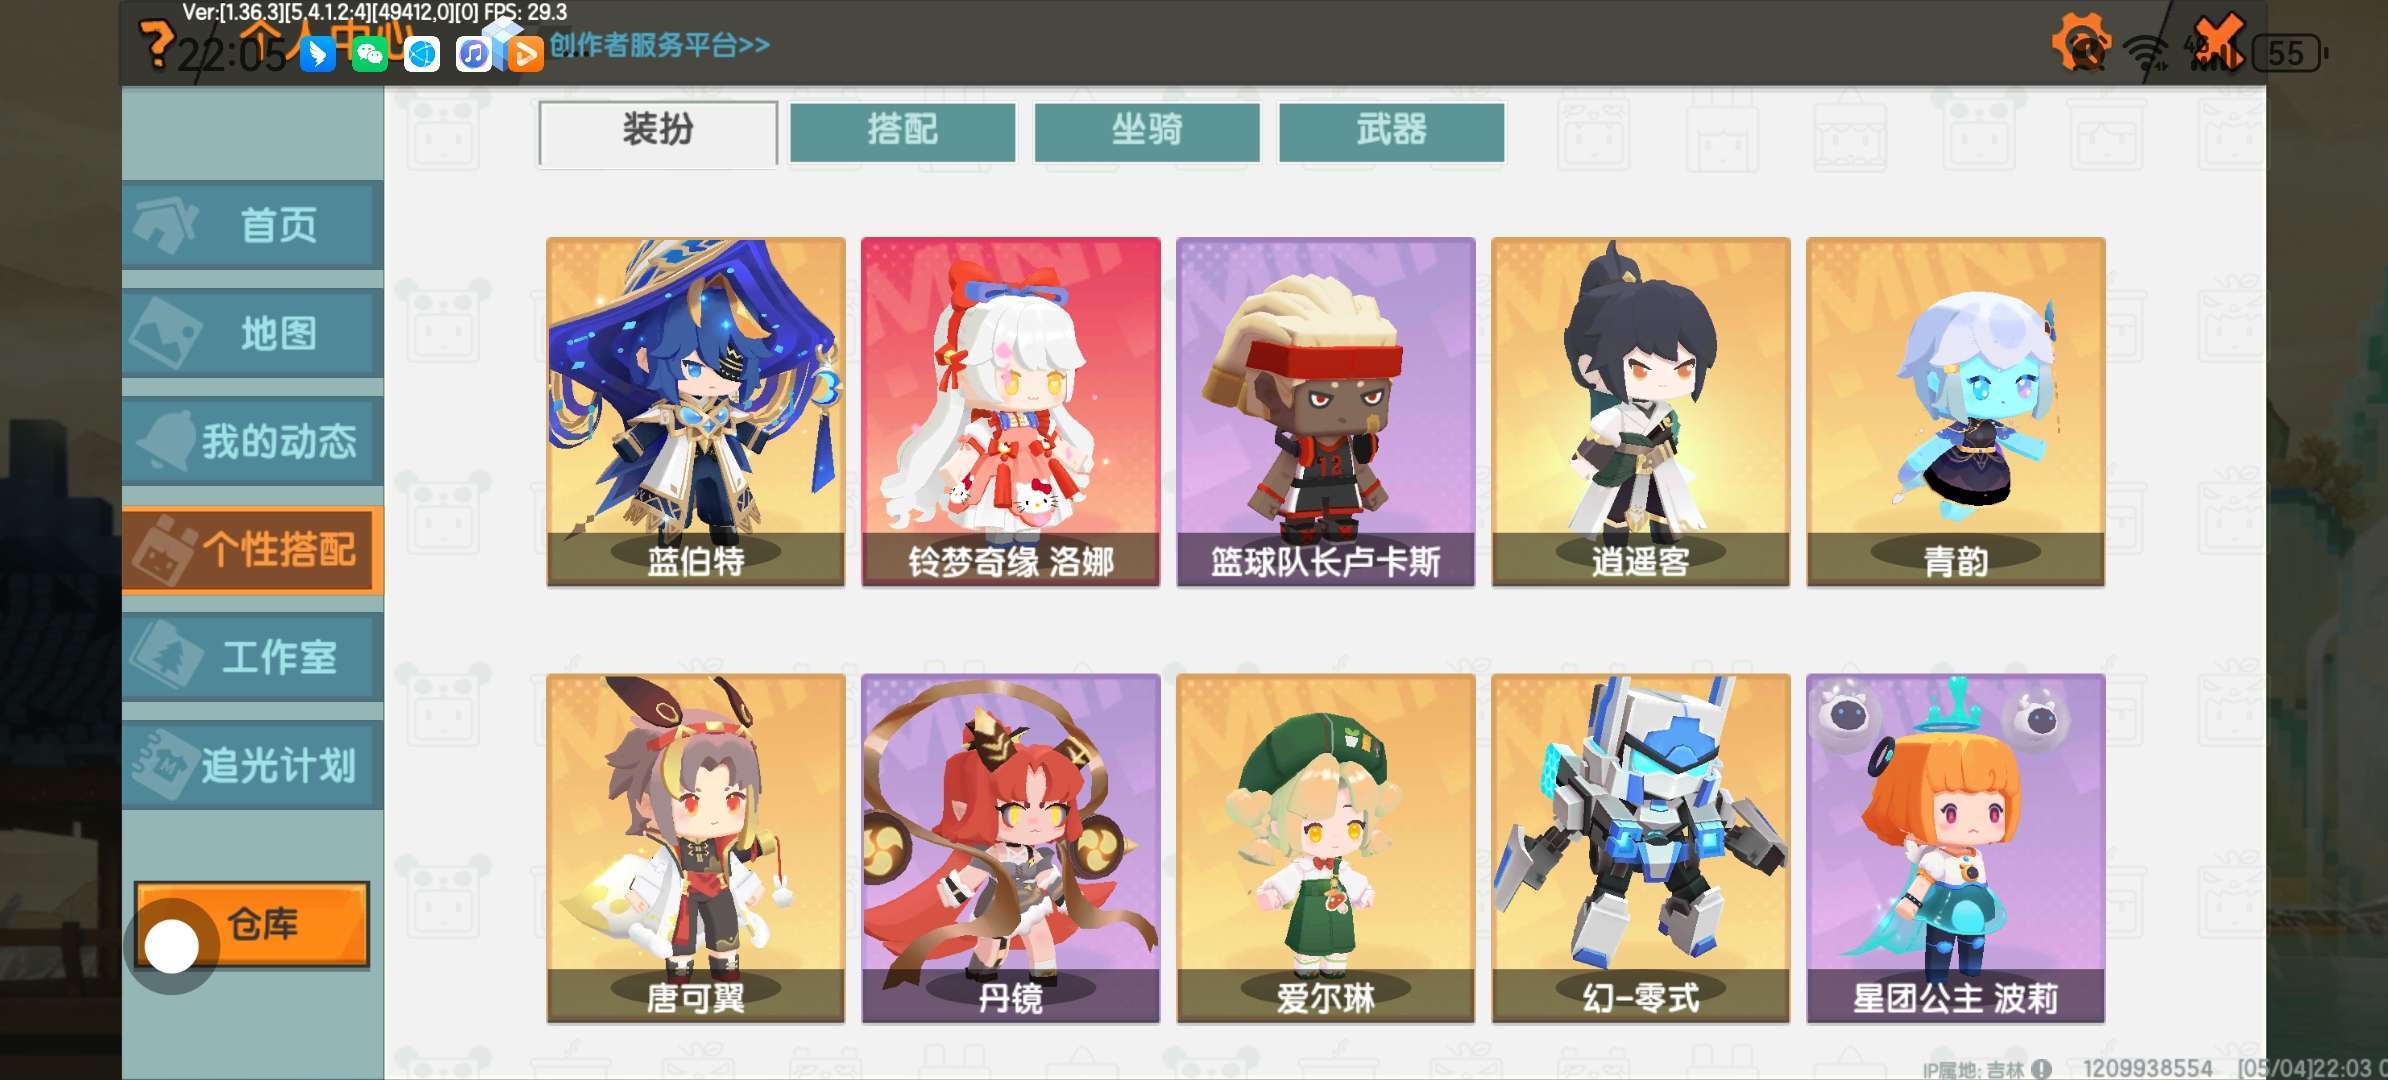Open the 首页 home sidebar item
Viewport: 2388px width, 1080px height.
(253, 224)
